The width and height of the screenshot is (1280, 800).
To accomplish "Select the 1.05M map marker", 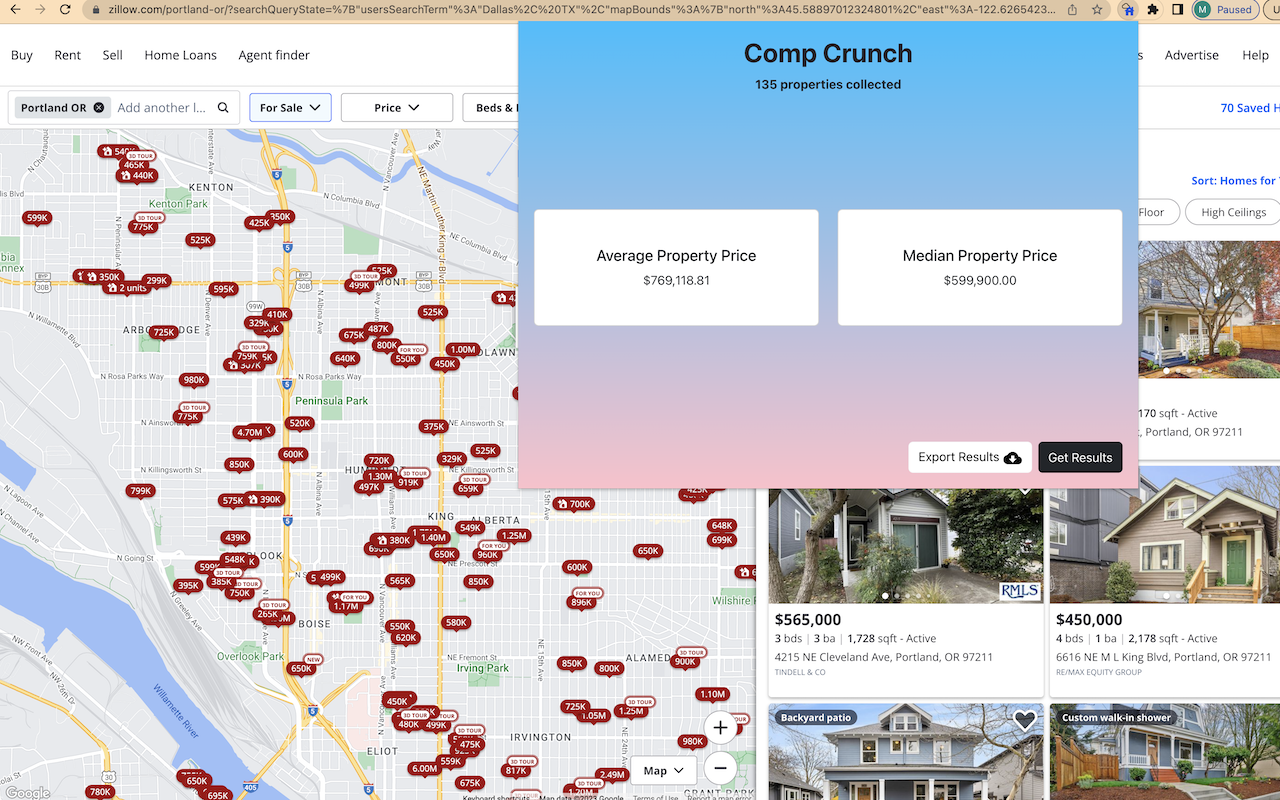I will 593,716.
